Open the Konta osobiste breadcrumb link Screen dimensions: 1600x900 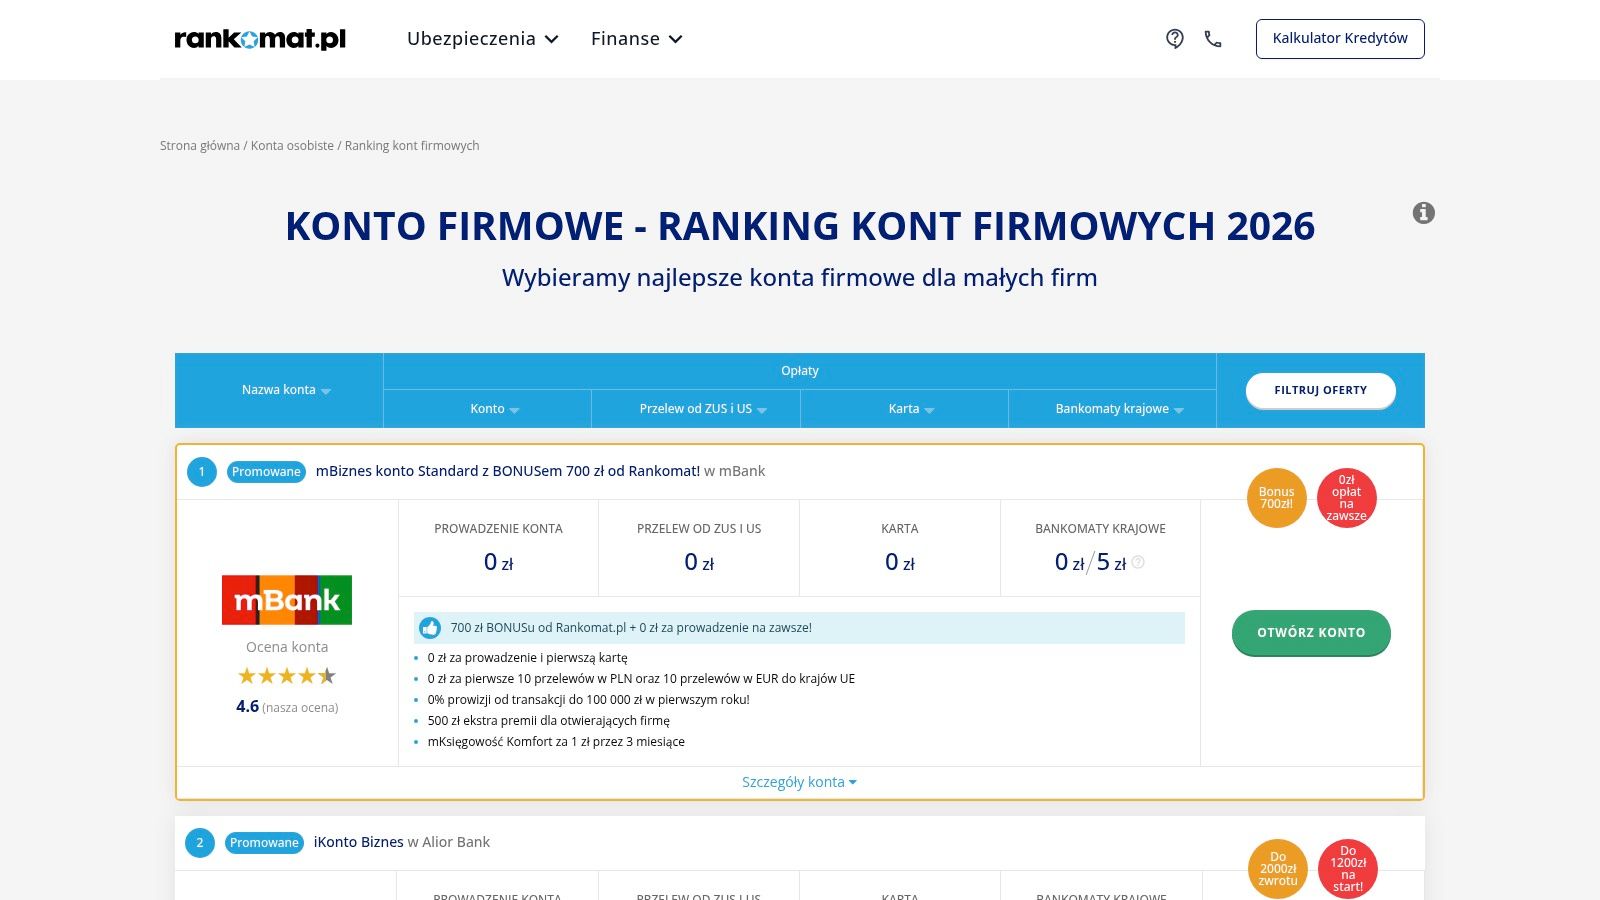(292, 146)
